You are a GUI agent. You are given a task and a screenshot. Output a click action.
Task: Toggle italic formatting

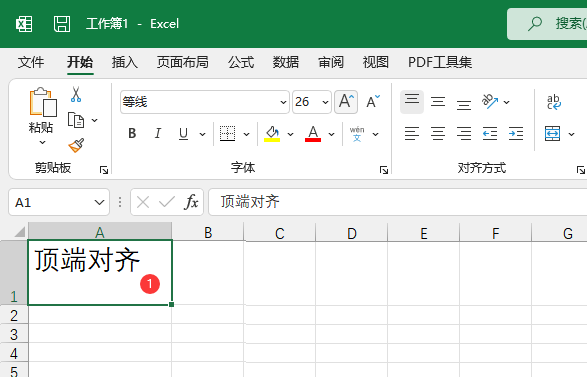[x=158, y=134]
